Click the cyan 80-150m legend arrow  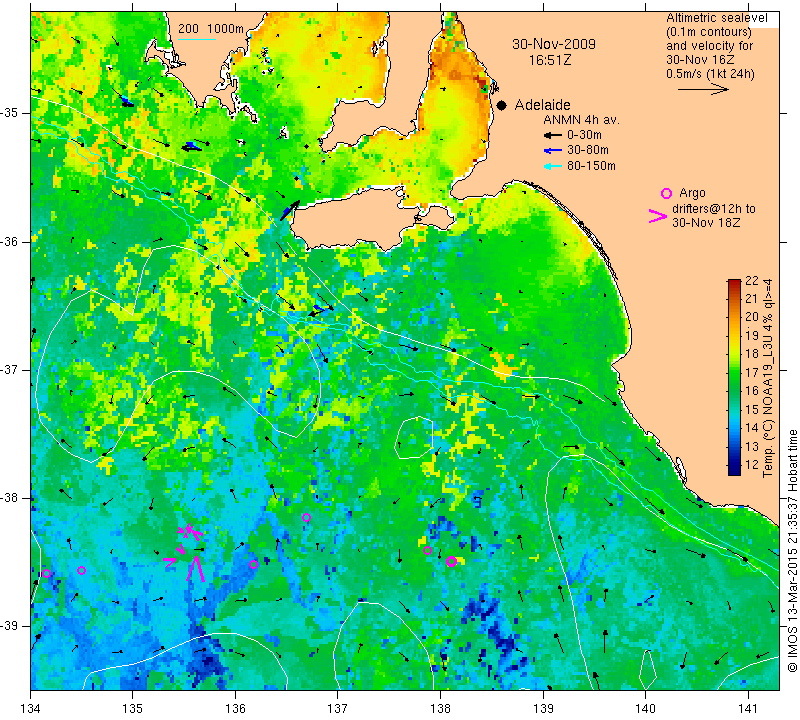552,166
